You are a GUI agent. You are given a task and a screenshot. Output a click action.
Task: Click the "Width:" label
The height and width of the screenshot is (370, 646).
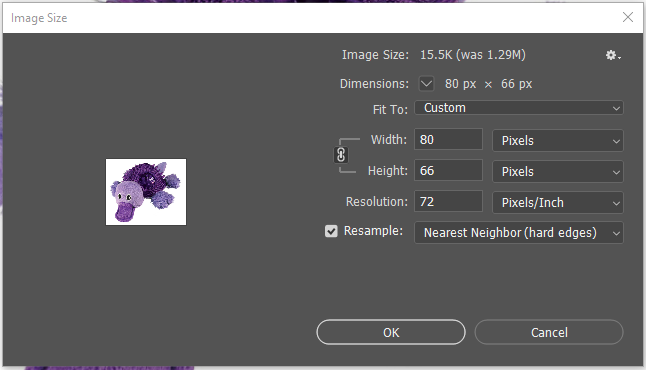[389, 140]
